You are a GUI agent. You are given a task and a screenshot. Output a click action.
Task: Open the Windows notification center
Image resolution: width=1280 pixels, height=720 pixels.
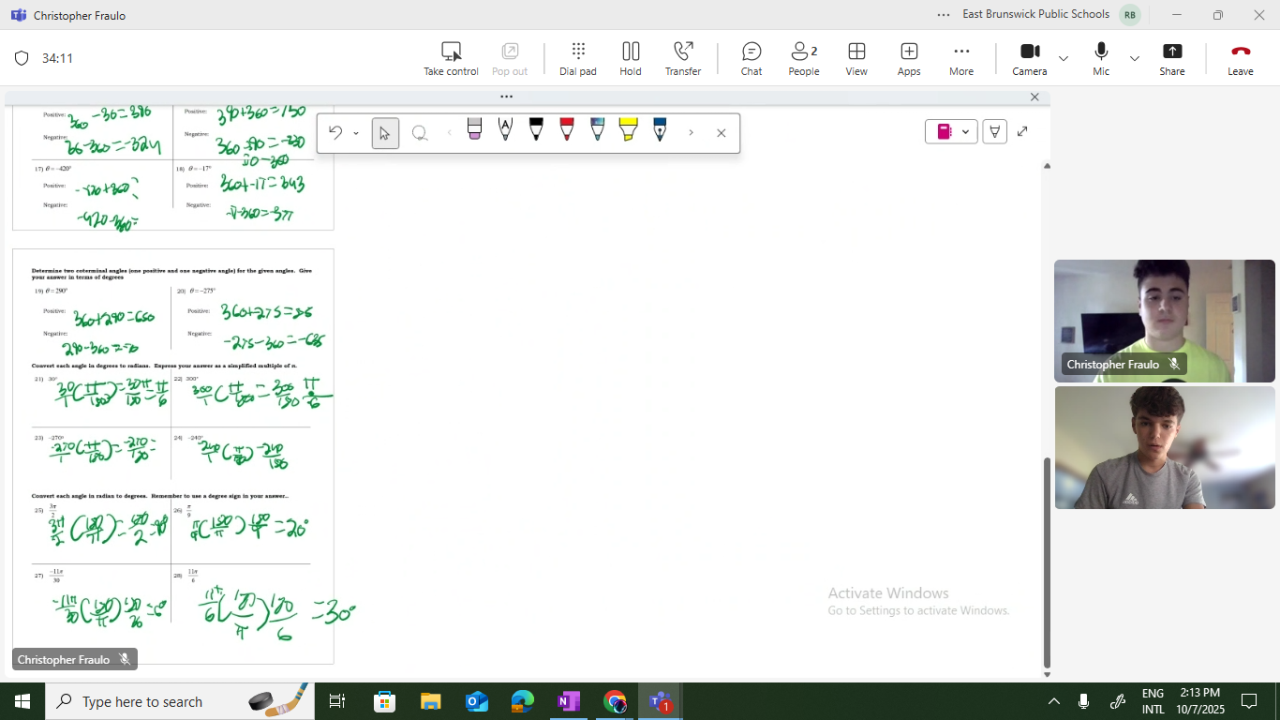pyautogui.click(x=1249, y=701)
